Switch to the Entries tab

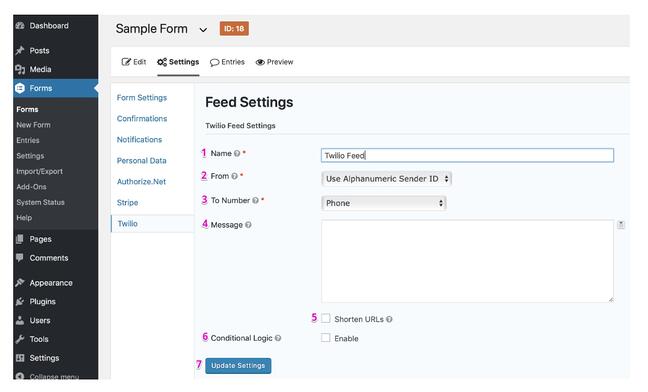227,62
